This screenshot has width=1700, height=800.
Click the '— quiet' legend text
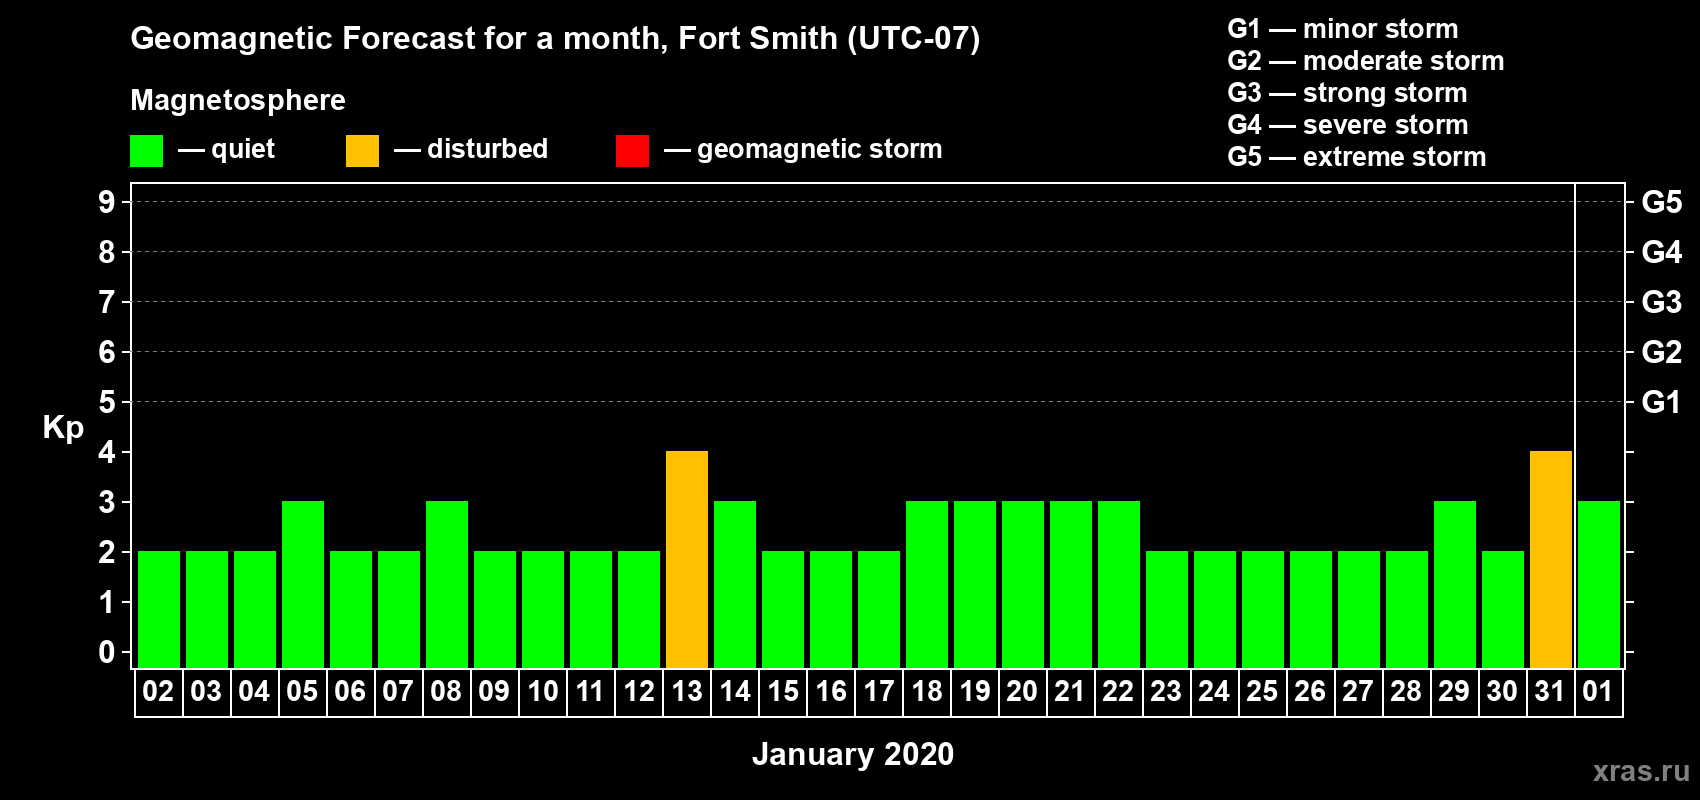point(226,149)
